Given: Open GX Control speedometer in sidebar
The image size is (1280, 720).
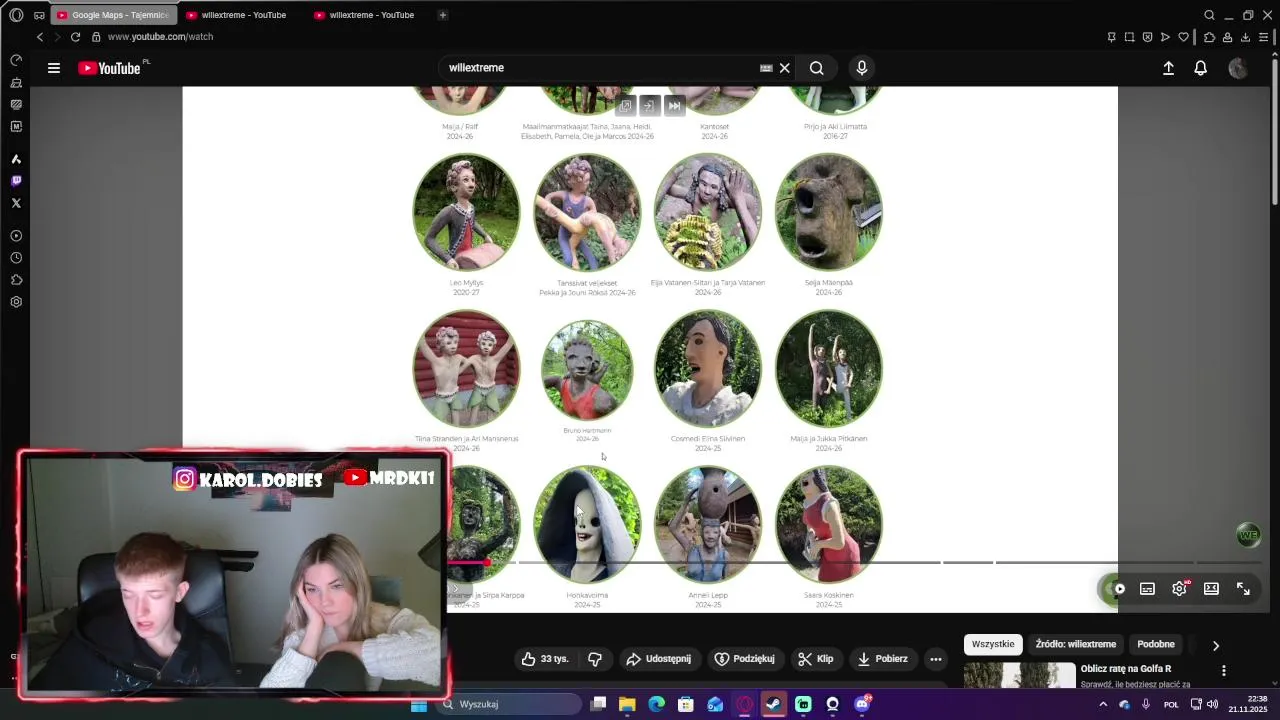Looking at the screenshot, I should point(16,60).
